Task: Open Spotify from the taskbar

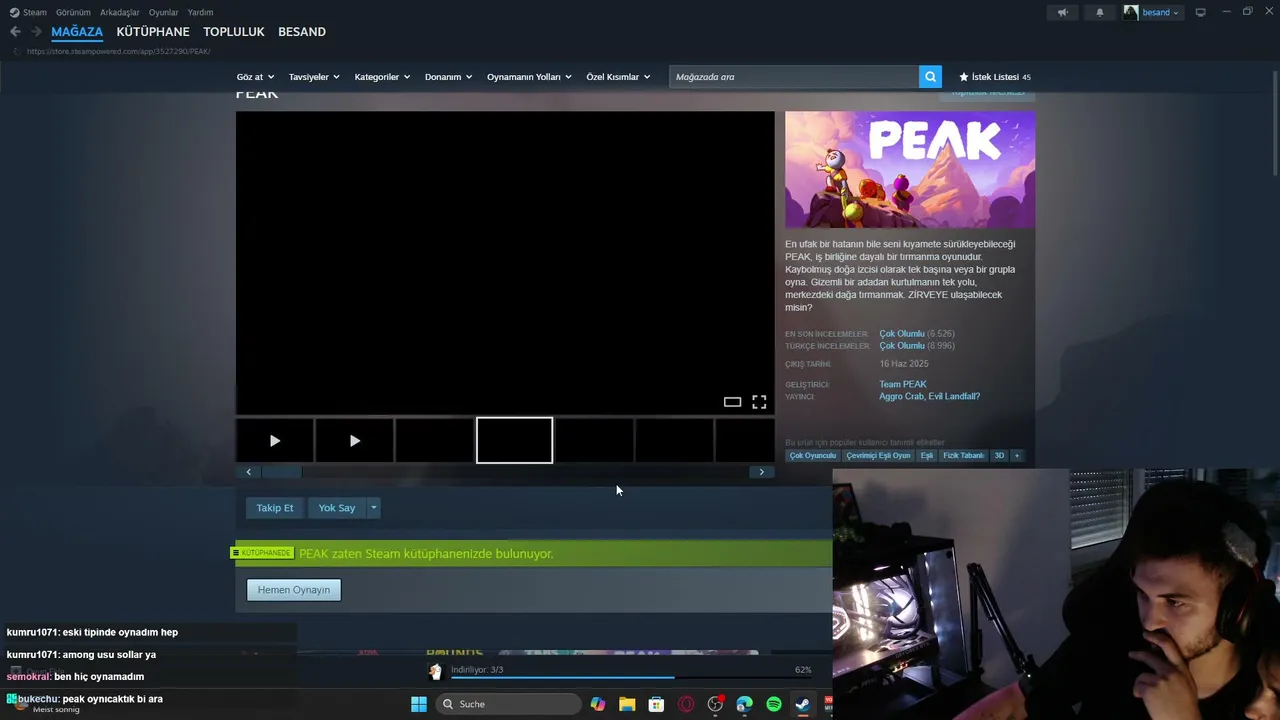Action: pyautogui.click(x=774, y=704)
